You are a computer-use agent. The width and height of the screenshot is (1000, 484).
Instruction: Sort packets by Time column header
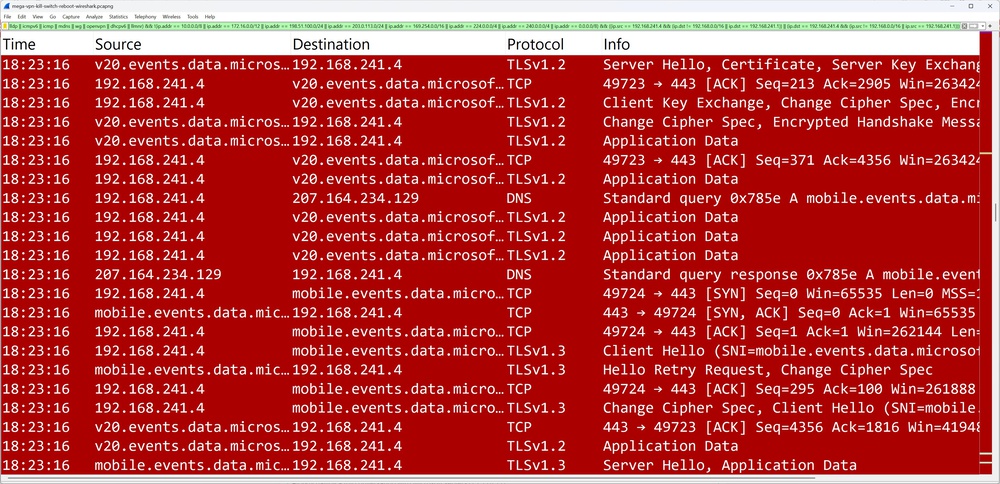[20, 45]
